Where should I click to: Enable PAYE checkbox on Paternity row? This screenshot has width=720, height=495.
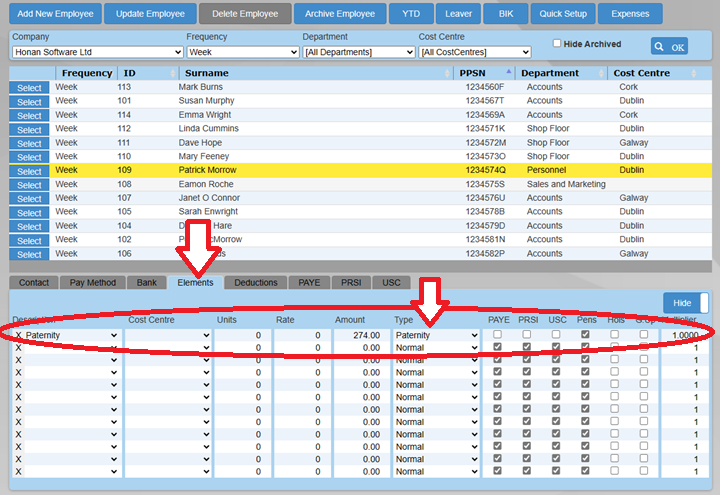499,335
